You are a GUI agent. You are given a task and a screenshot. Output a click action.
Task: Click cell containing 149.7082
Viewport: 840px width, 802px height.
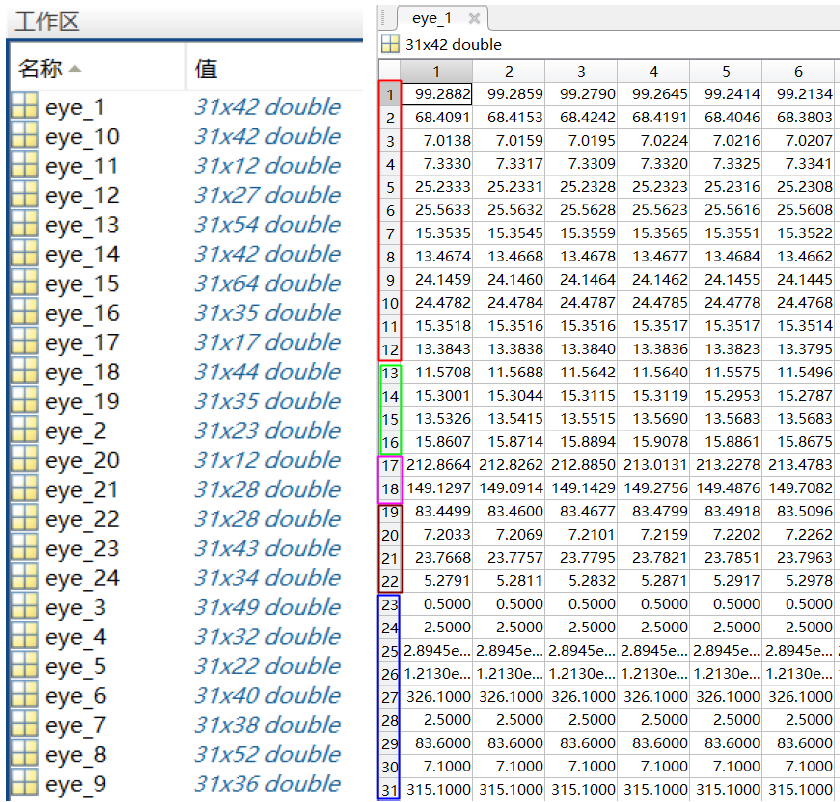[x=798, y=488]
